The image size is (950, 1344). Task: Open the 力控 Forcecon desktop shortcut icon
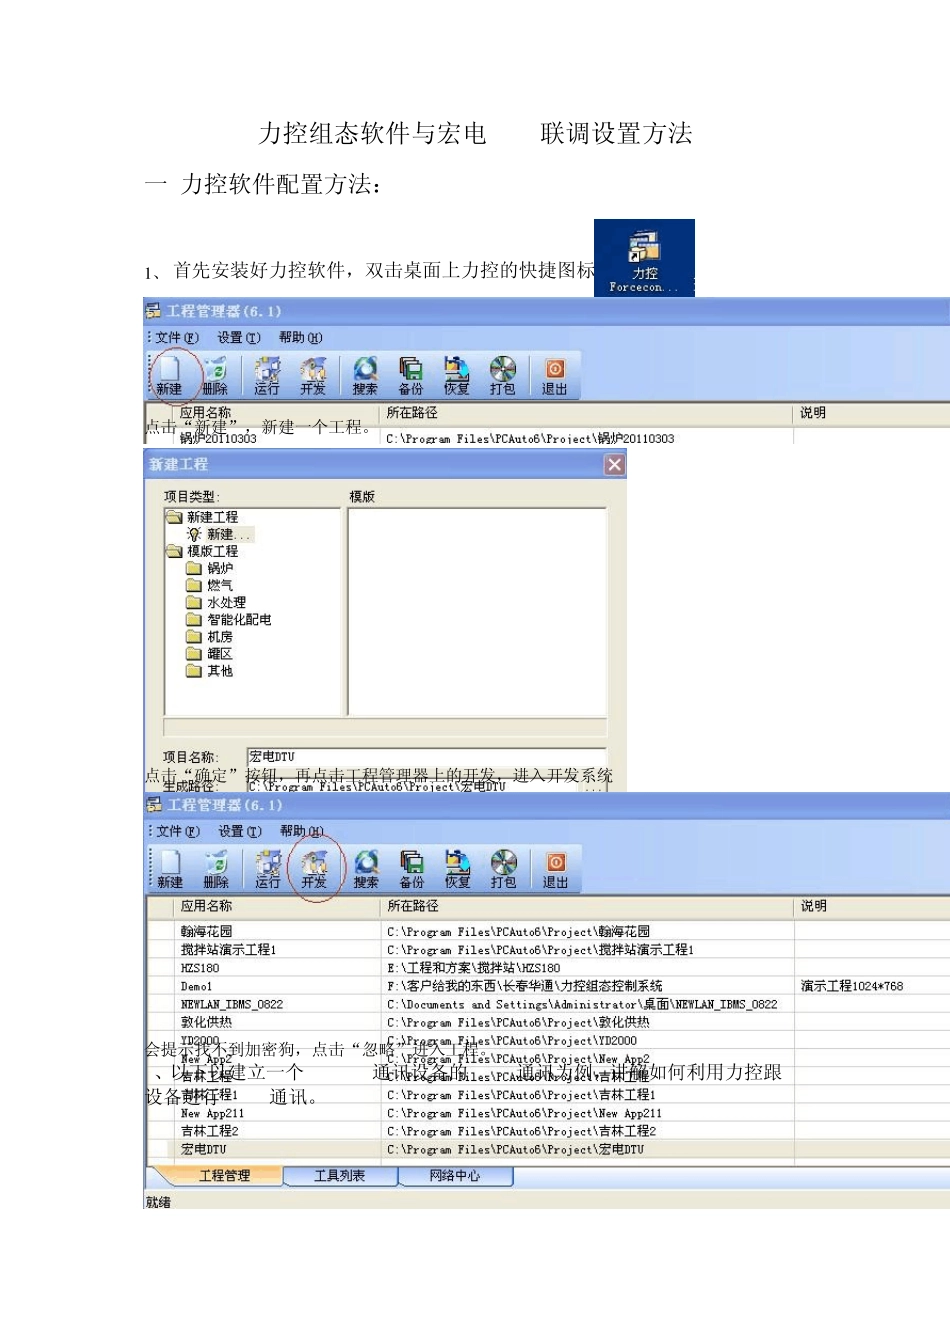[x=644, y=258]
